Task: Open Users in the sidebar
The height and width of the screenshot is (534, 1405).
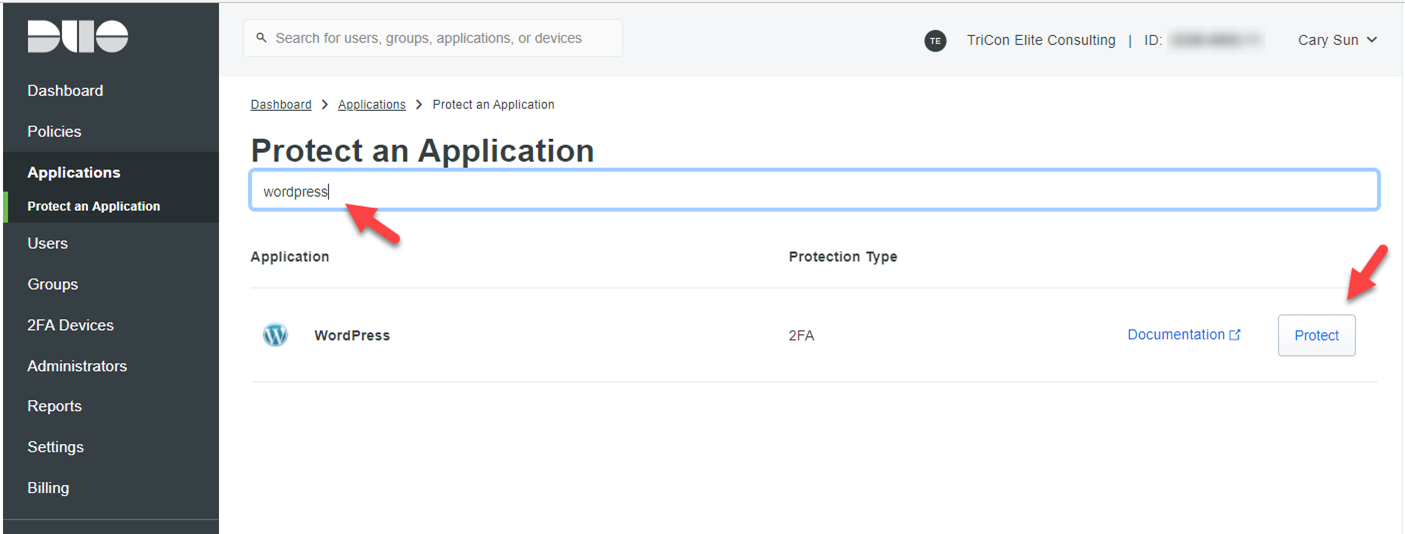Action: coord(47,243)
